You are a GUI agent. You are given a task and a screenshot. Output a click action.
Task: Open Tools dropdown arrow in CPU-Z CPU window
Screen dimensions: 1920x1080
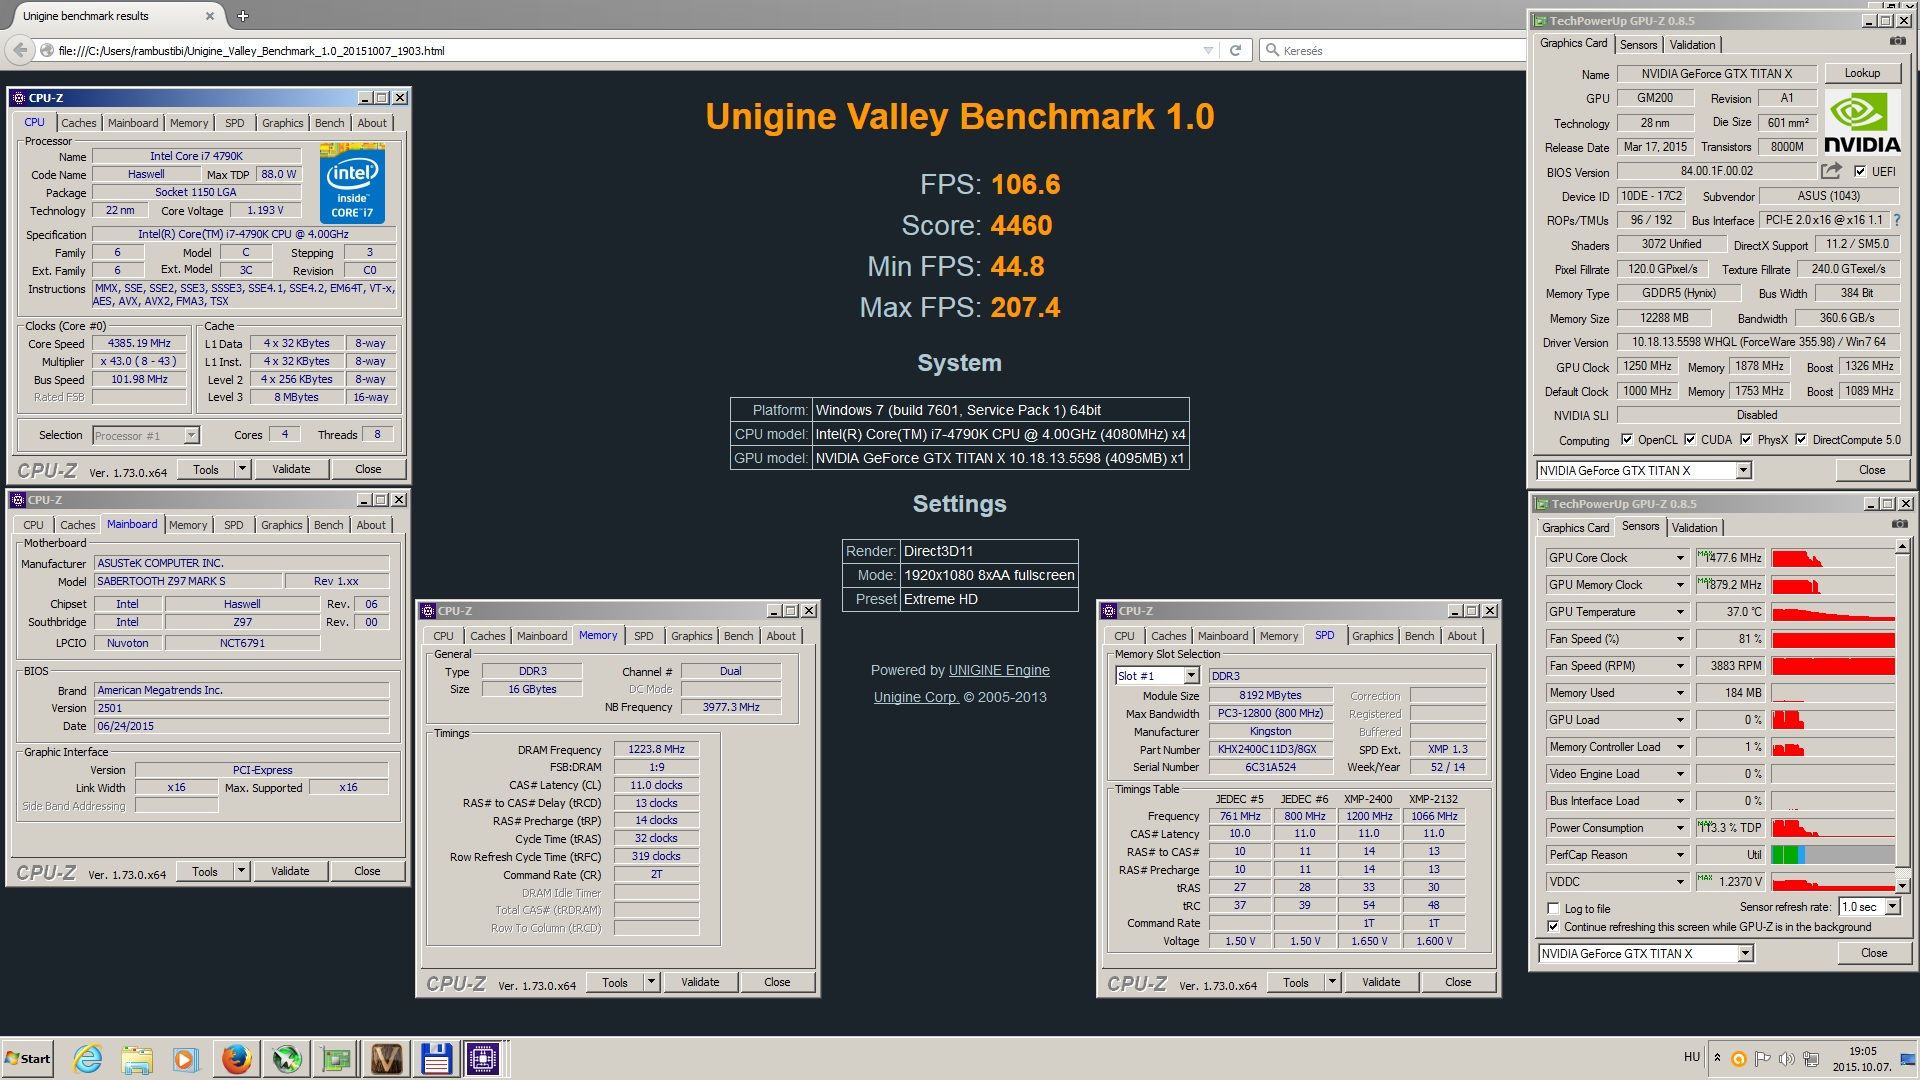[x=241, y=469]
